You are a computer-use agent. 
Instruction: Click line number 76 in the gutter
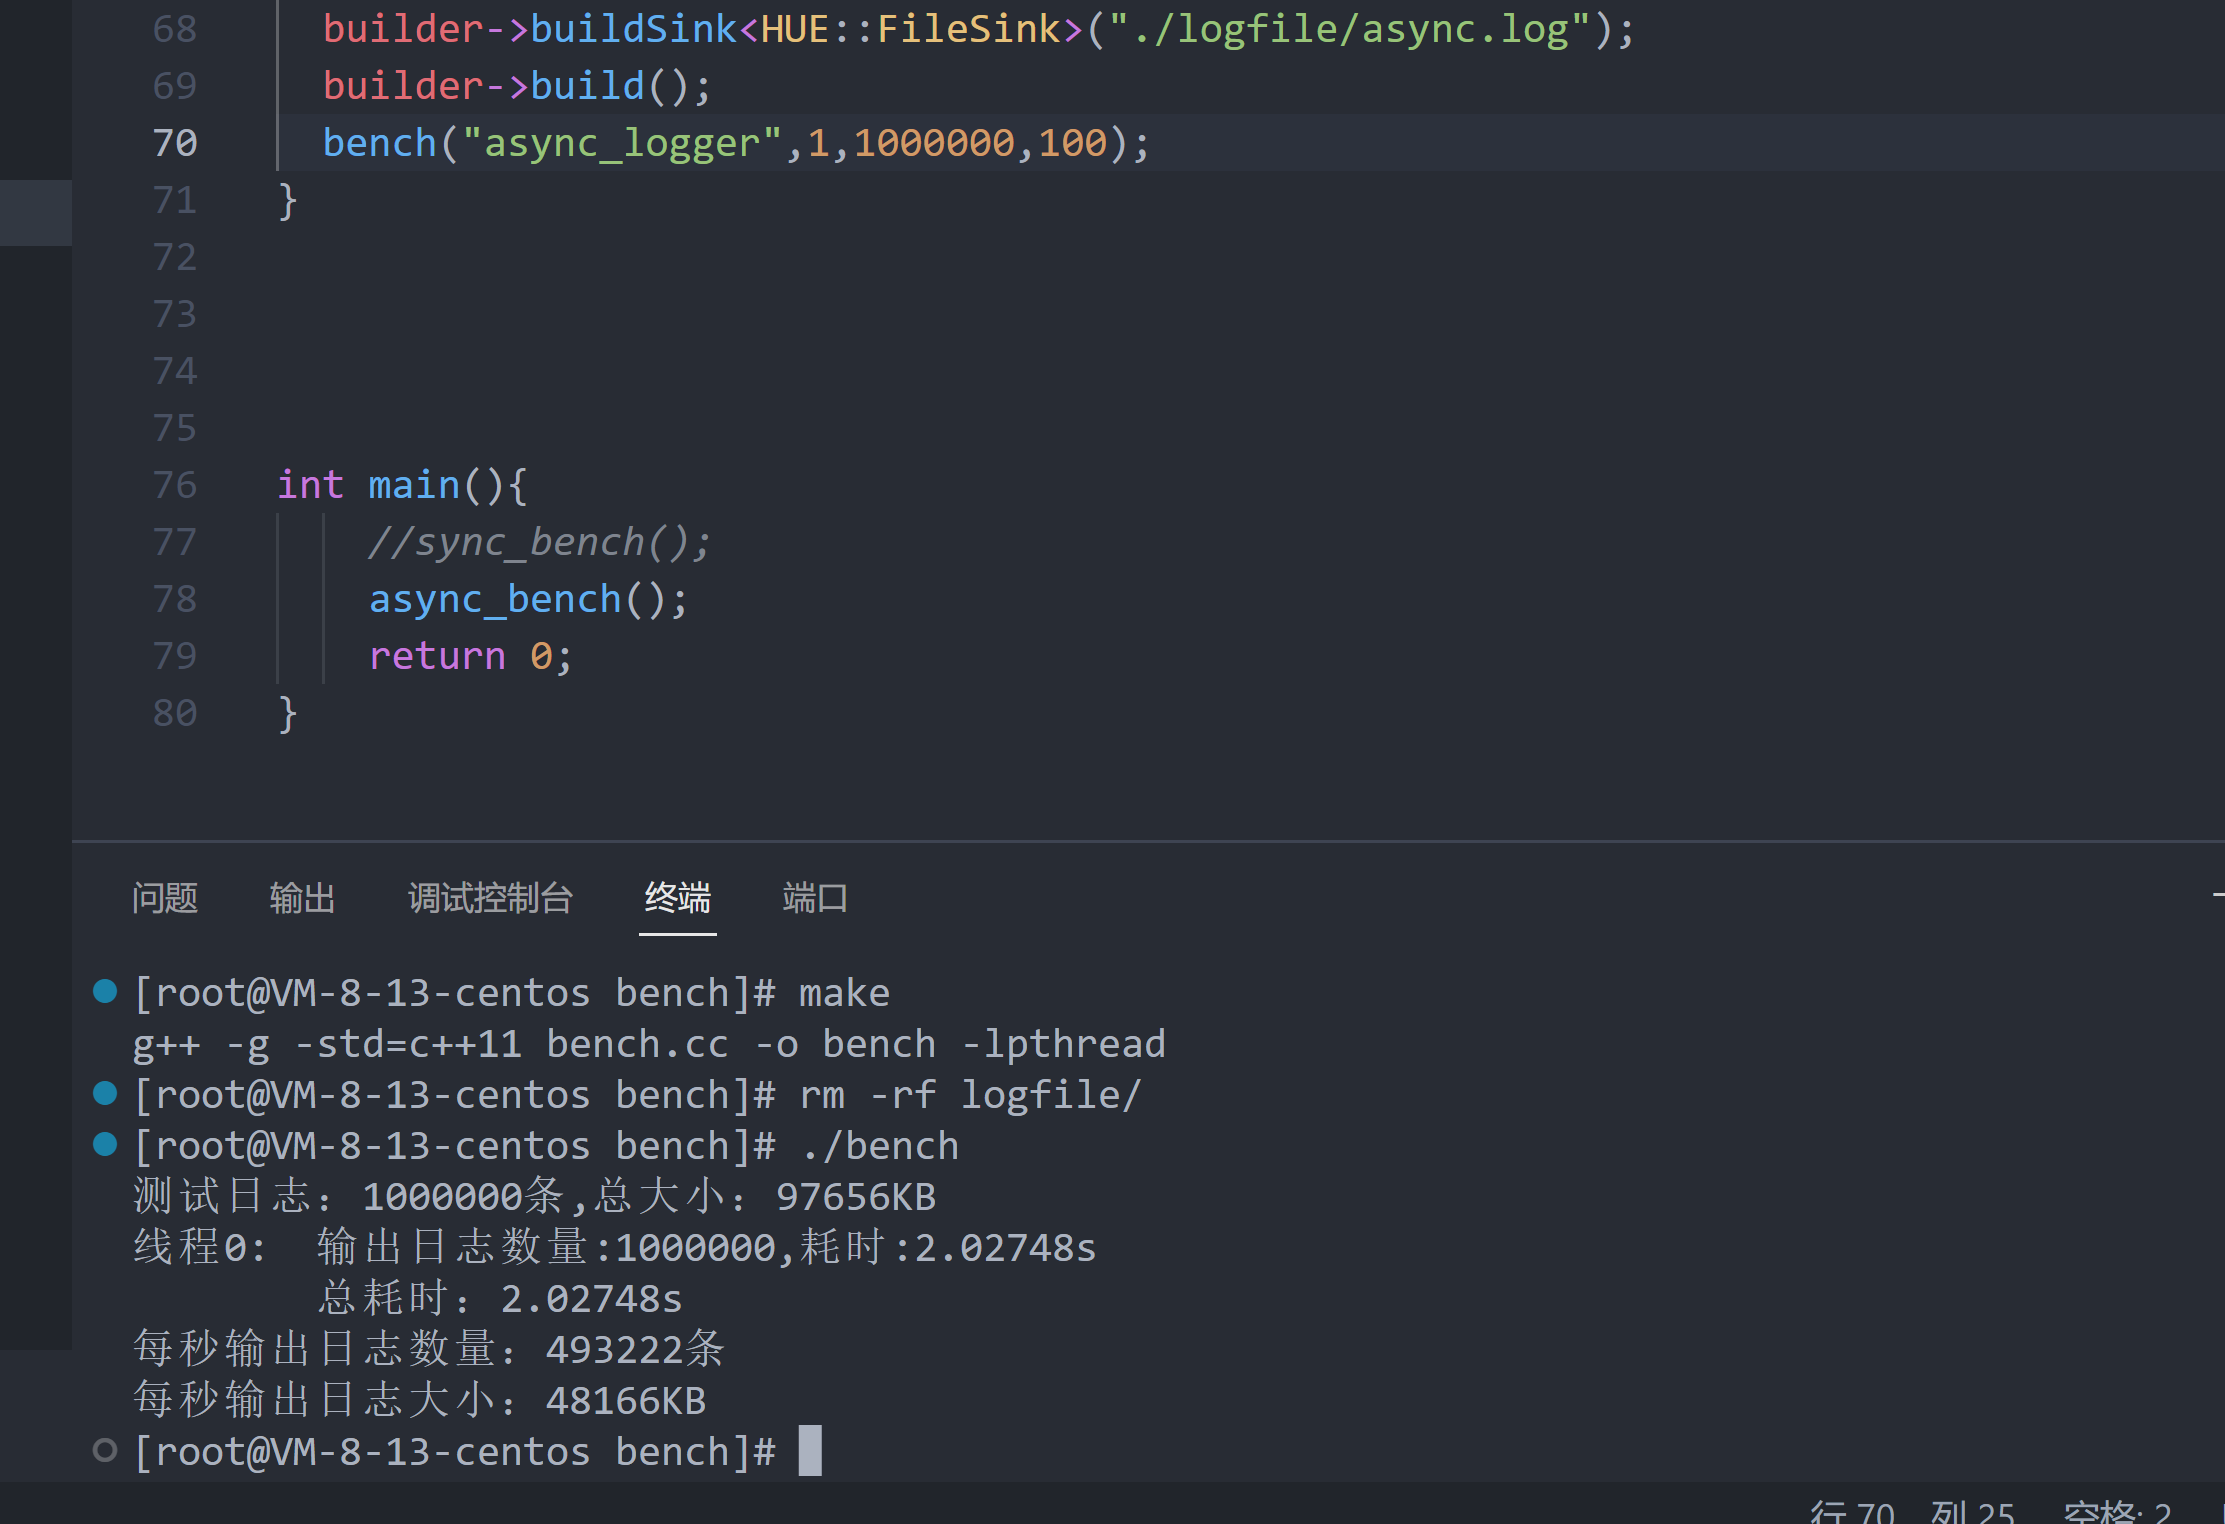(175, 485)
